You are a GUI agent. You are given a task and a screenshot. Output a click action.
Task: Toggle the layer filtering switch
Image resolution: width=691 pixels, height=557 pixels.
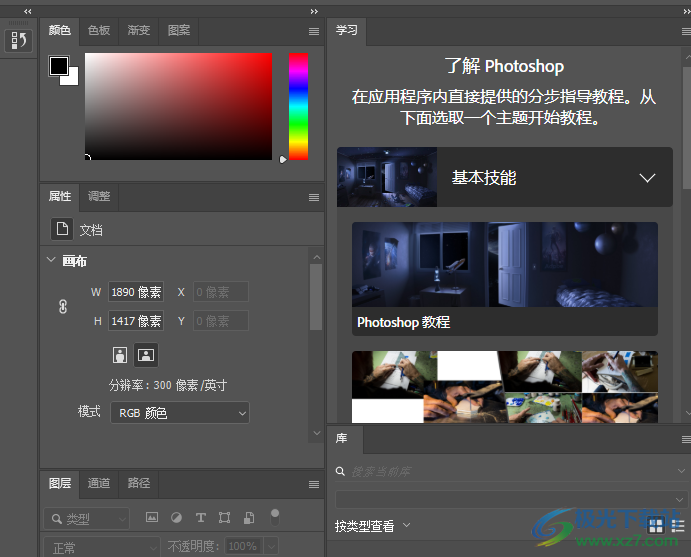275,517
